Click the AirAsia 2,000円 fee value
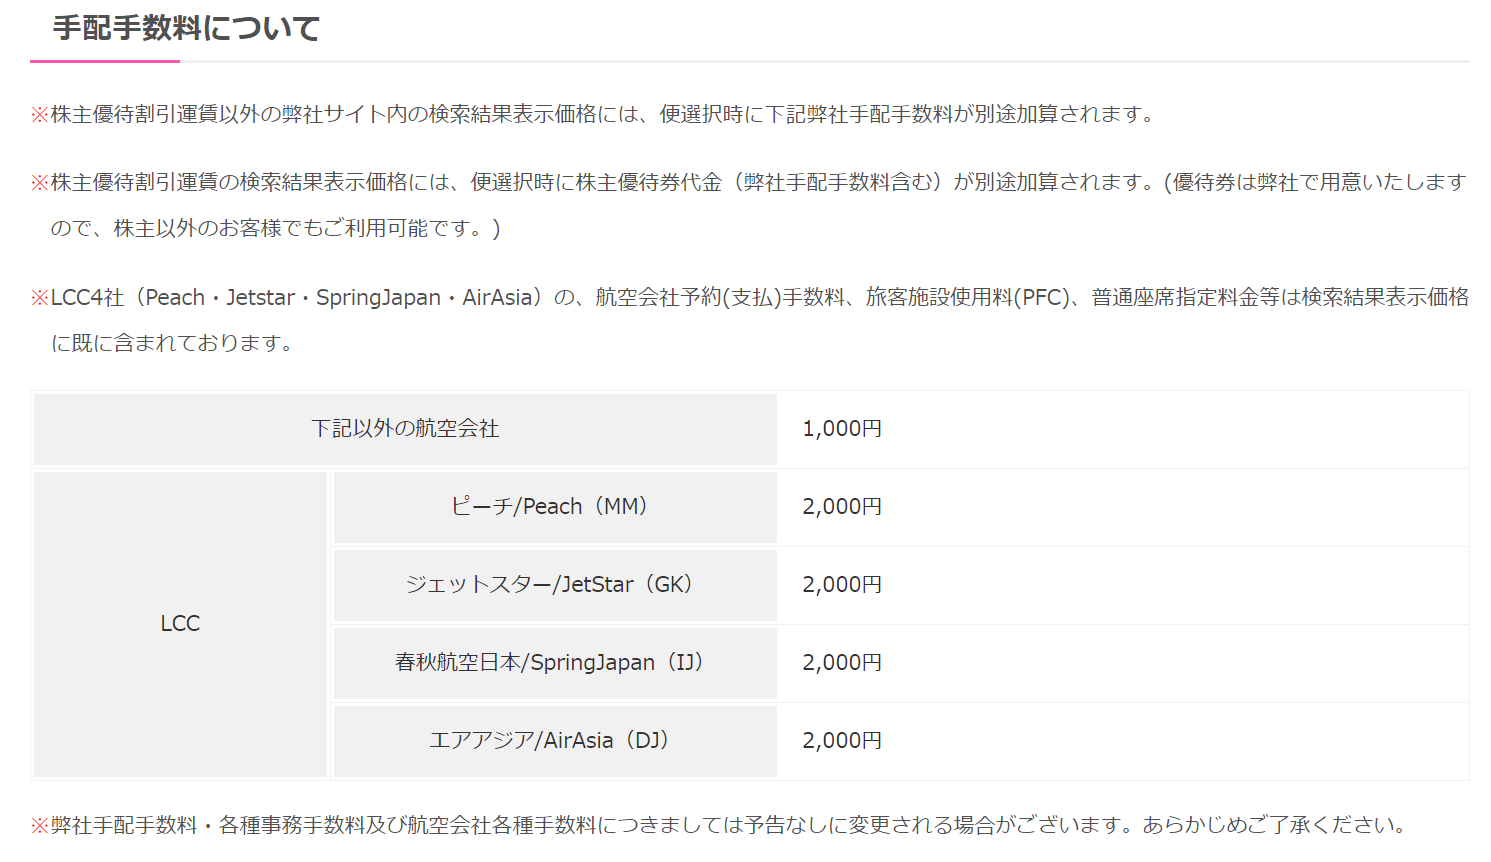 [x=842, y=741]
